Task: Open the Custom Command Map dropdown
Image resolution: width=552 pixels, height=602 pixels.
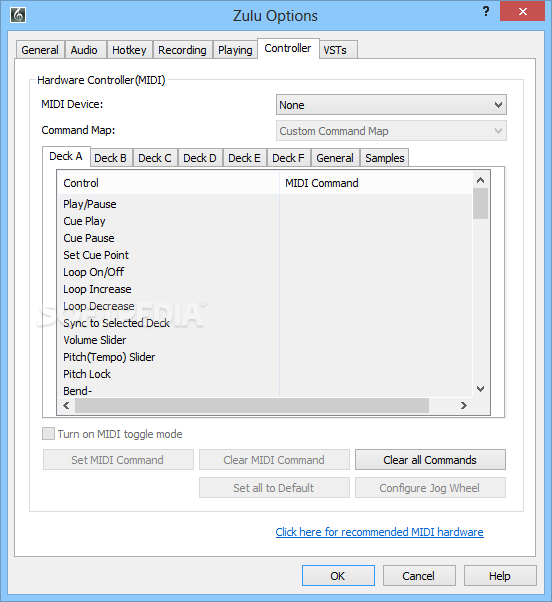Action: click(x=391, y=131)
